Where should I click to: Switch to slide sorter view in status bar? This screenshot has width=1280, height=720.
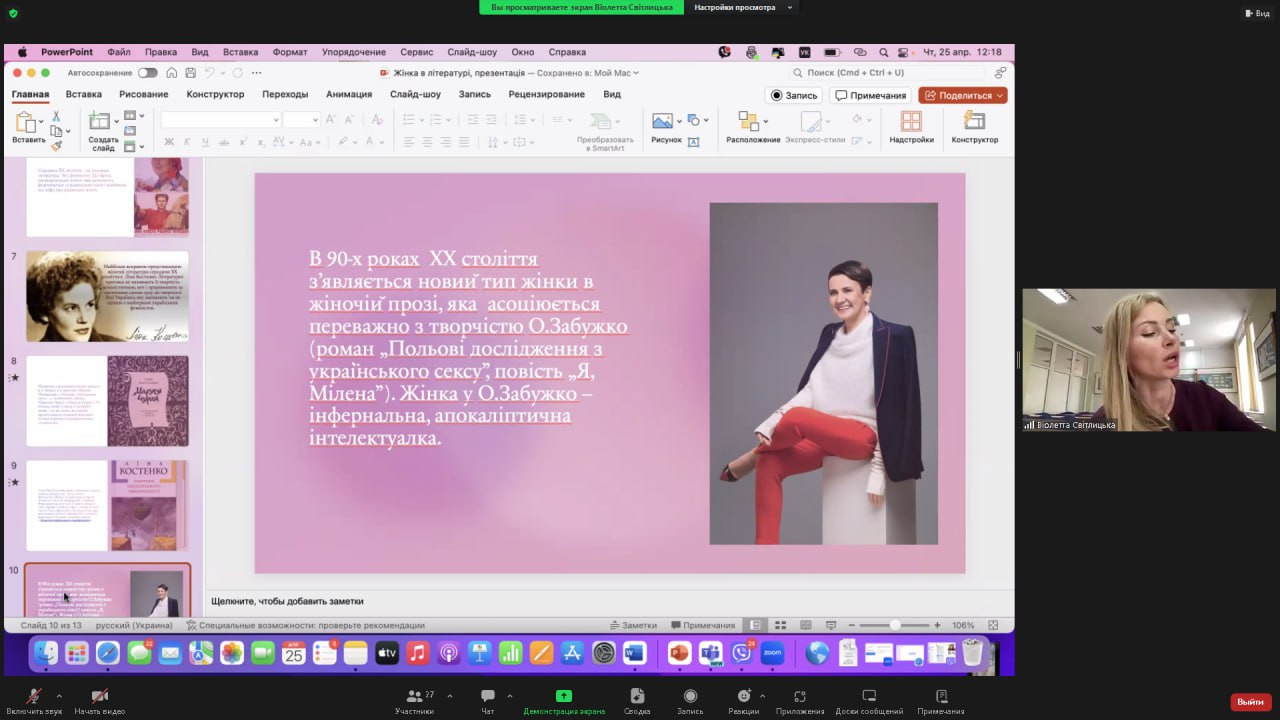click(781, 625)
